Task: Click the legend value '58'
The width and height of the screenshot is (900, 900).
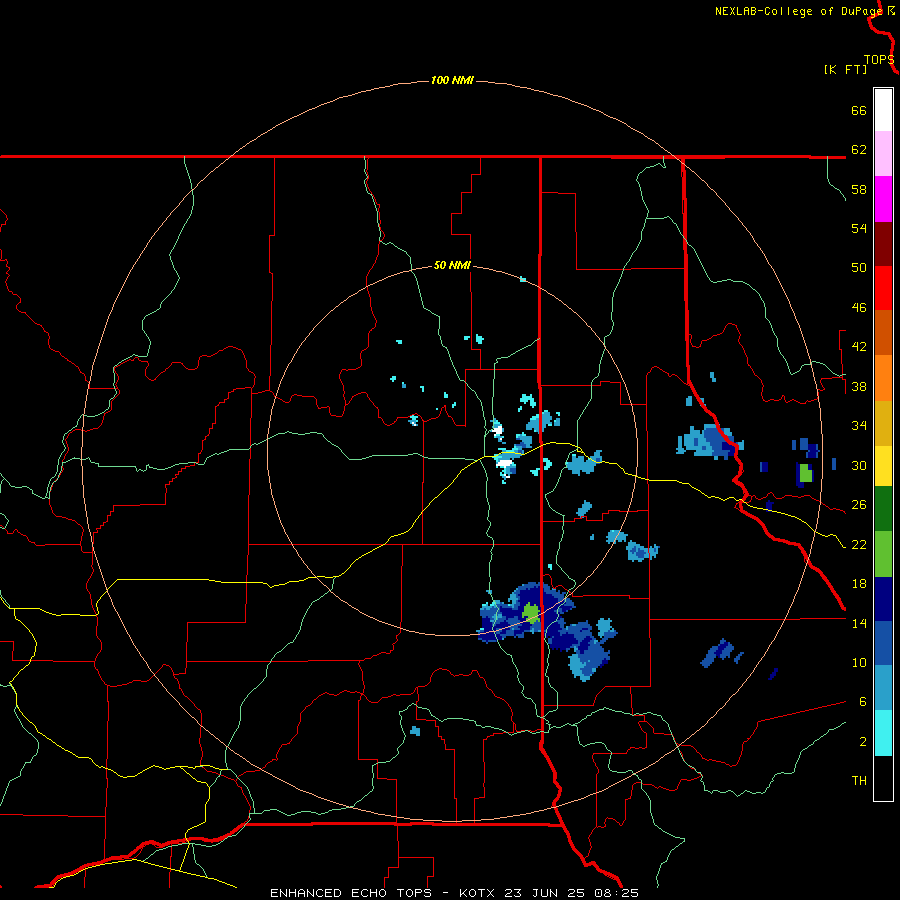Action: click(x=859, y=189)
